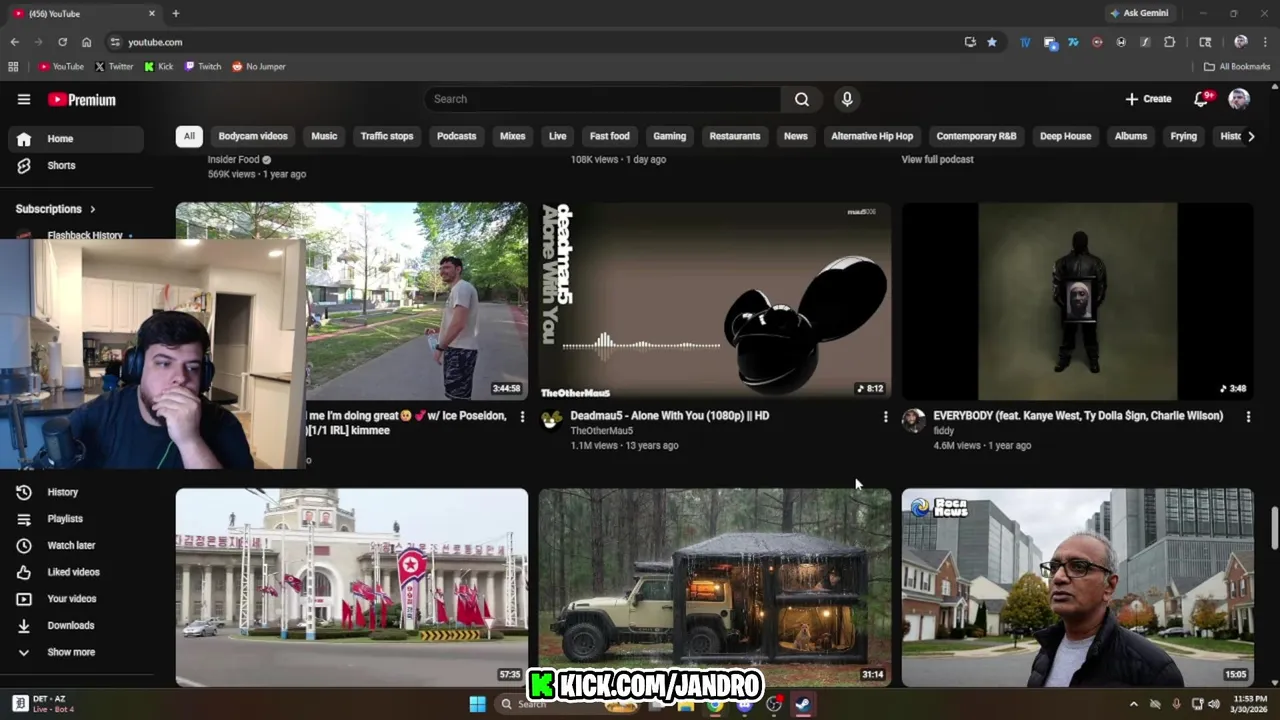
Task: Click the install app icon in address bar
Action: click(x=970, y=42)
